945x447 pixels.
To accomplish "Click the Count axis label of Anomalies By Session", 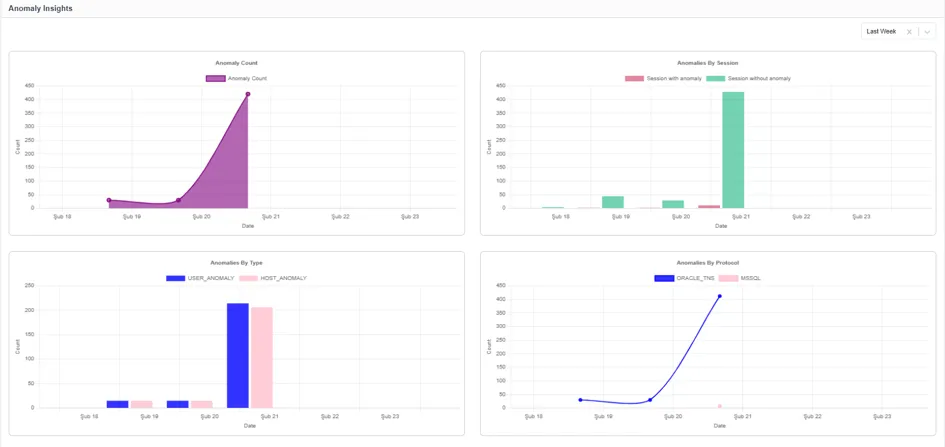I will [489, 146].
